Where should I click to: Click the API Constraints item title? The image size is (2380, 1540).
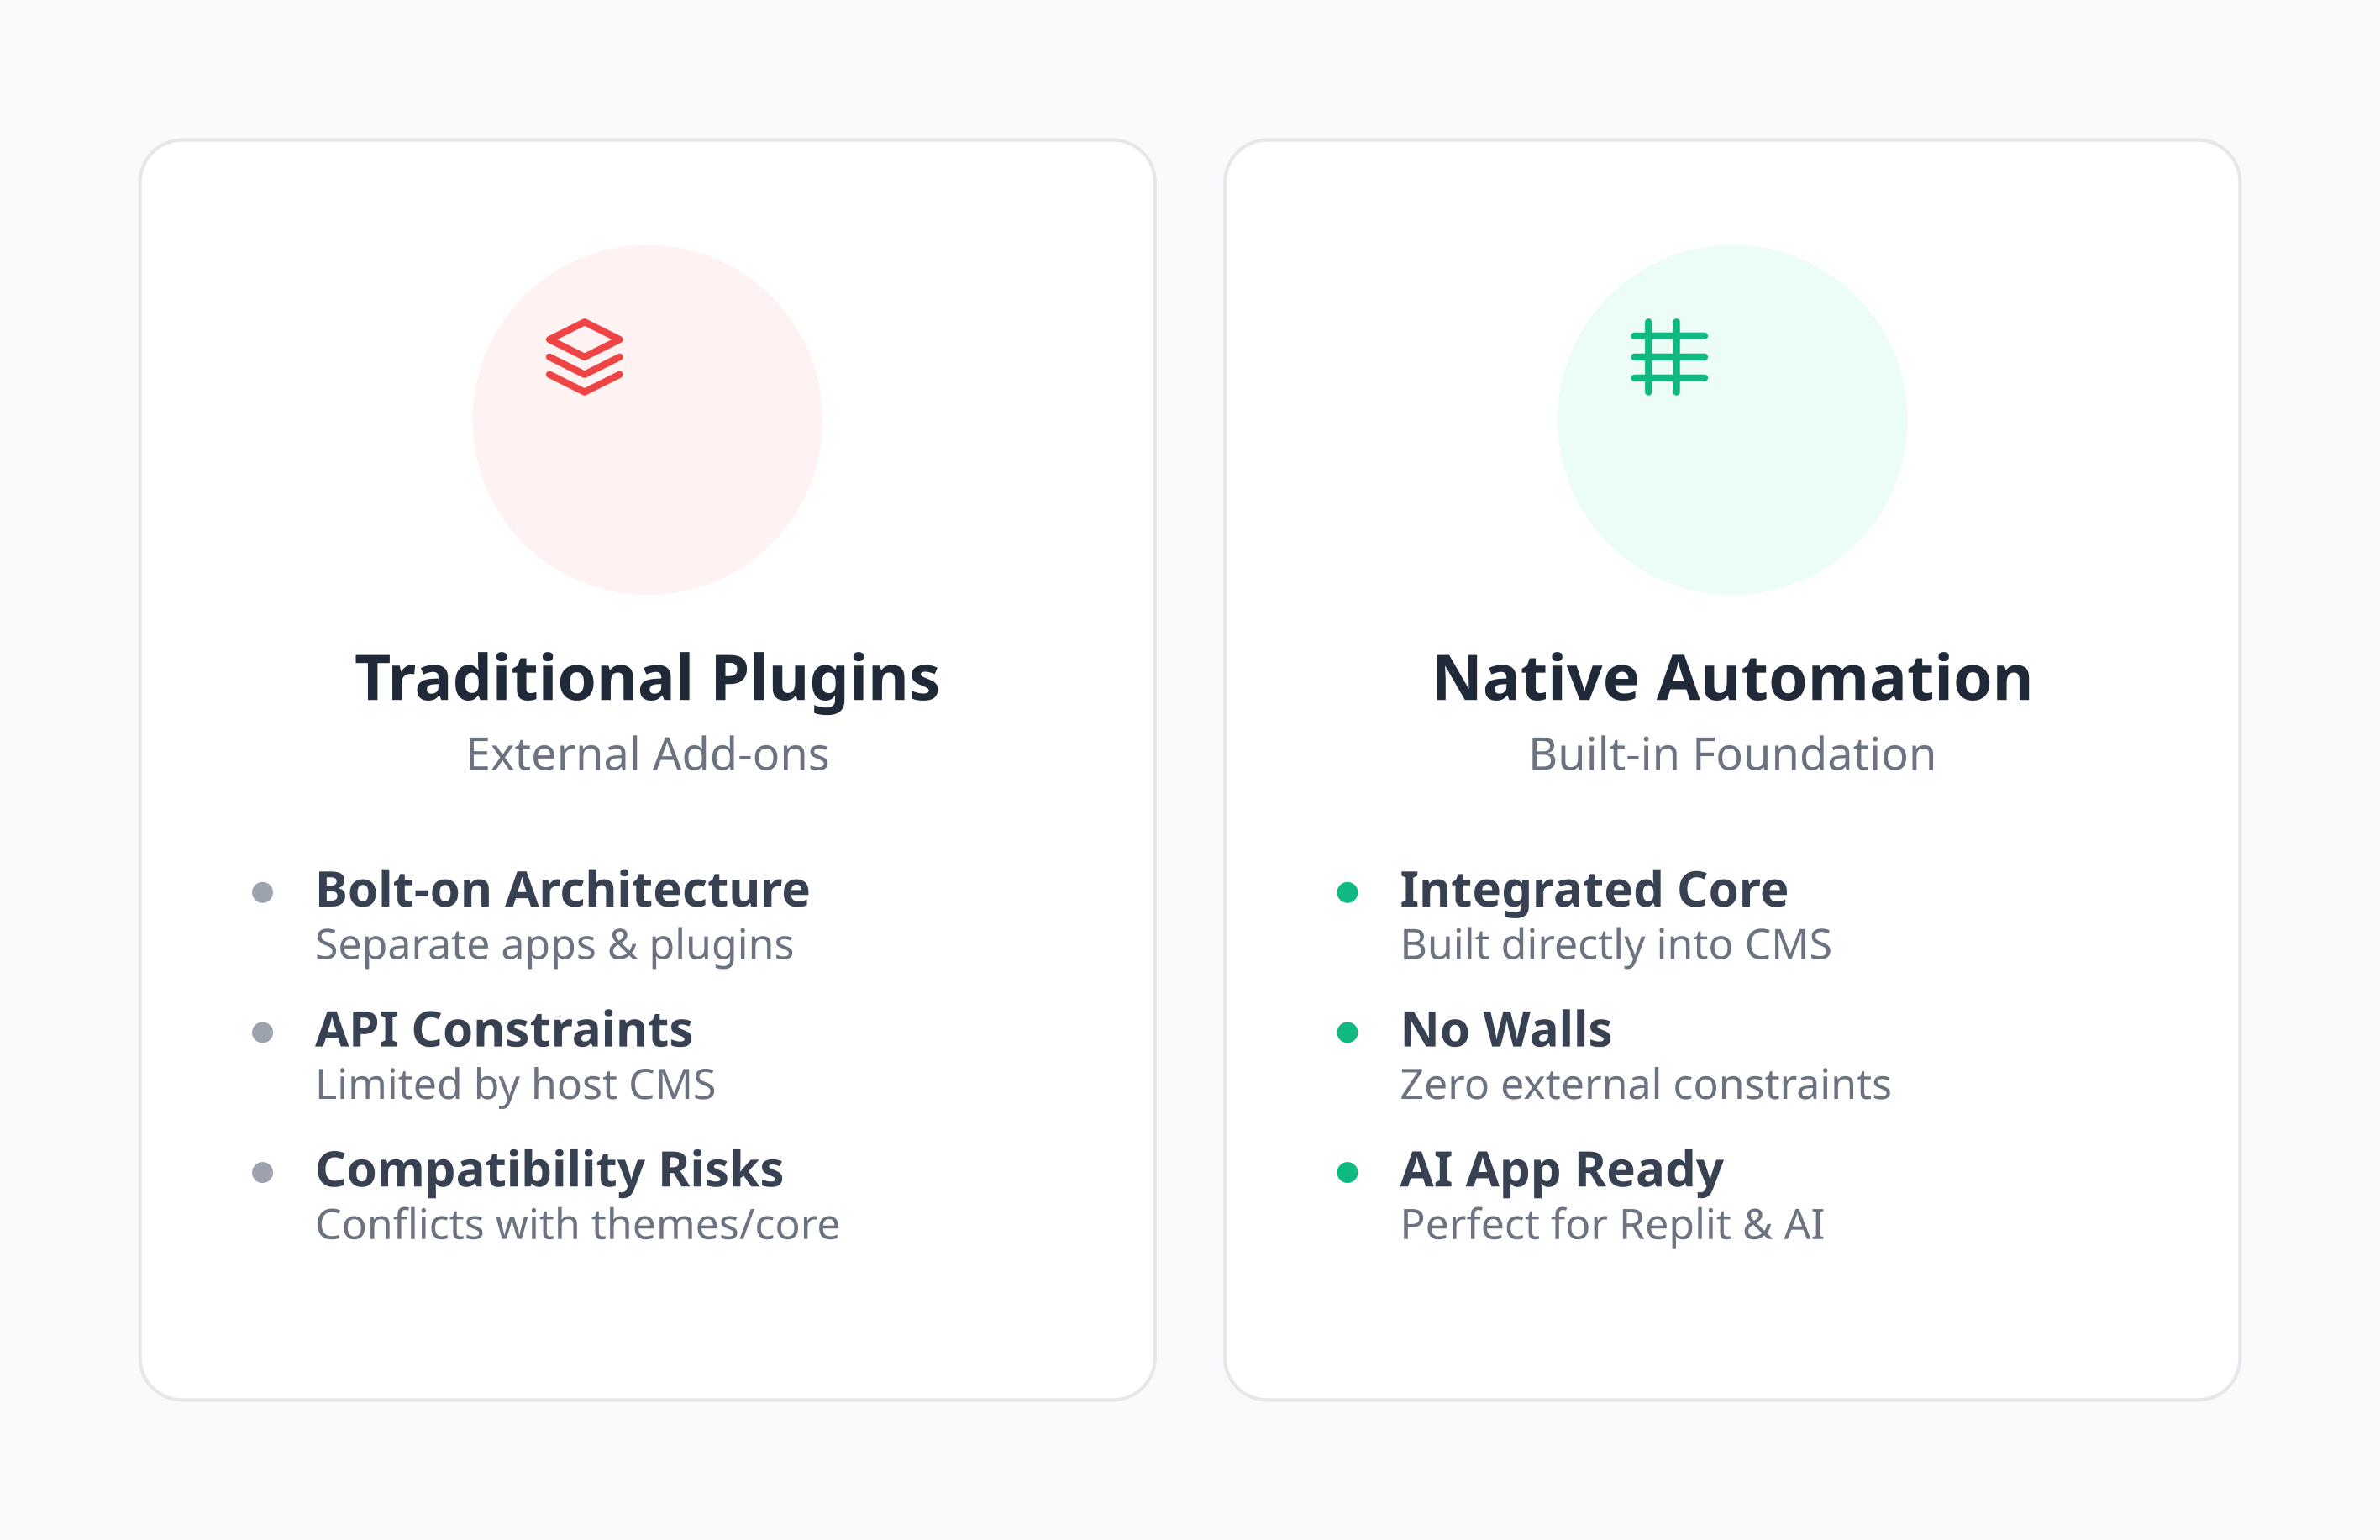click(x=504, y=1029)
